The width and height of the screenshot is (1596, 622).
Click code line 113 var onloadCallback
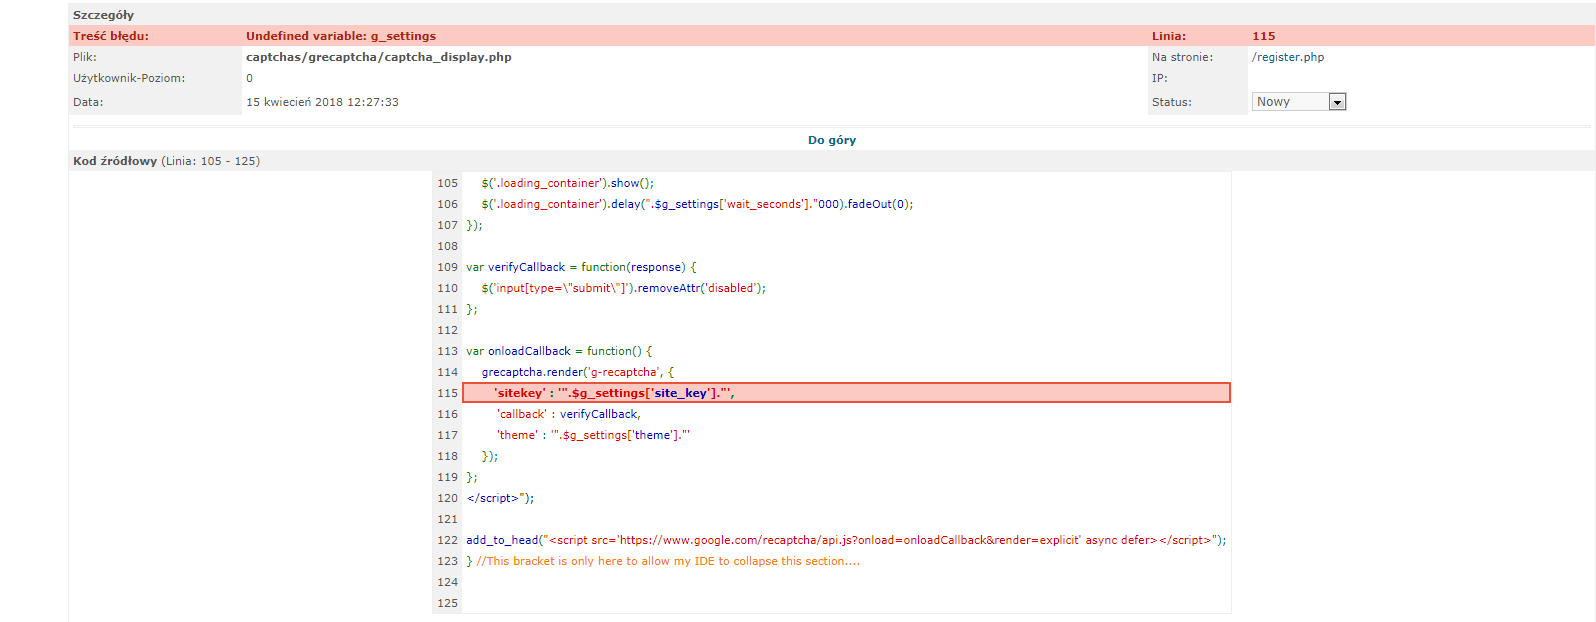[559, 351]
